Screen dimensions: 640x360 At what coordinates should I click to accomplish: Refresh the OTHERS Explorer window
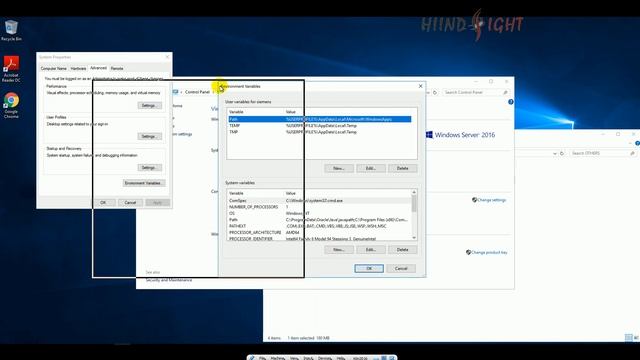[562, 153]
